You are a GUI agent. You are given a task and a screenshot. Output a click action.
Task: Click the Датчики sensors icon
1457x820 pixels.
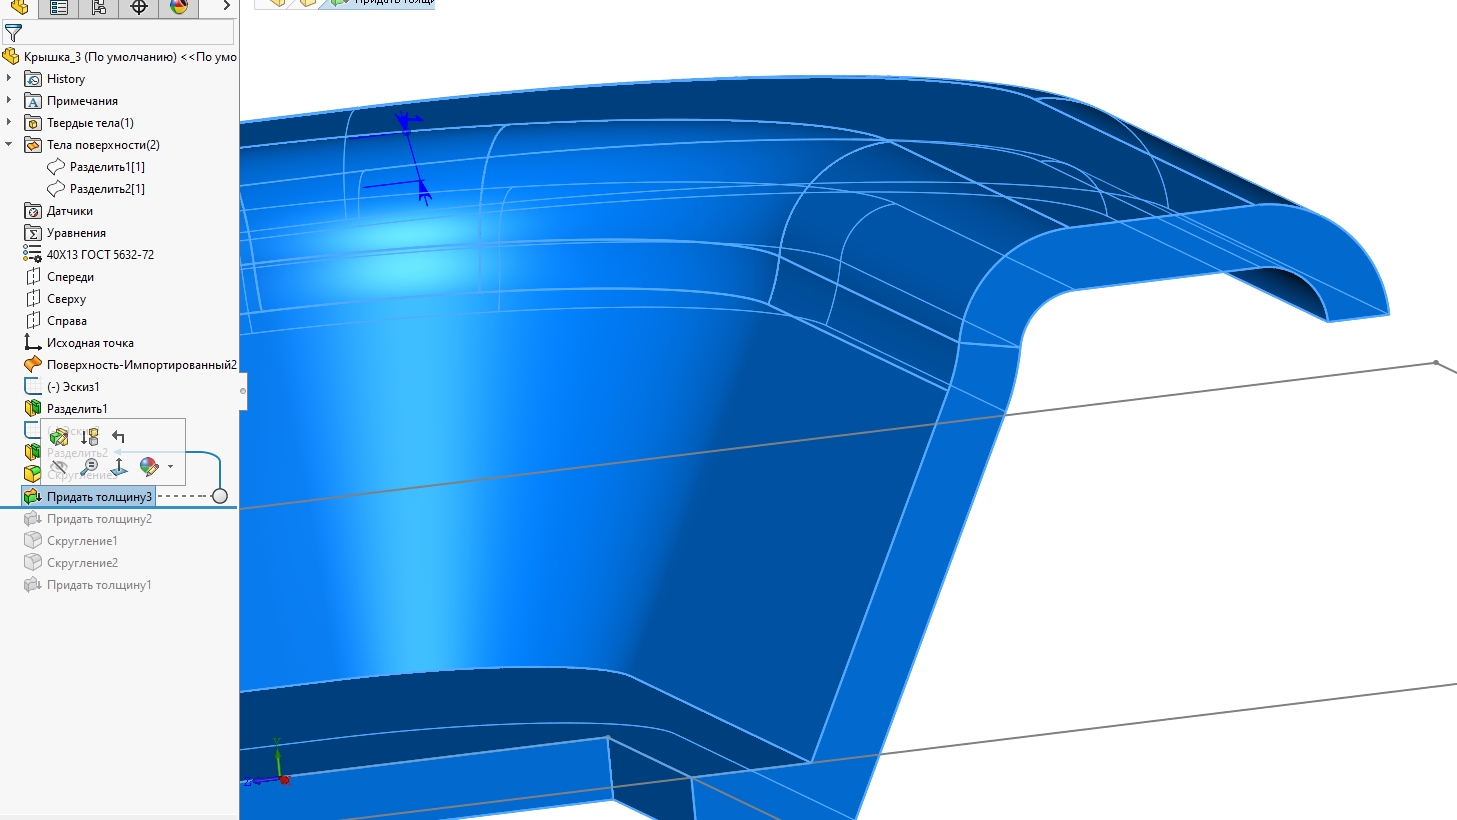point(33,211)
